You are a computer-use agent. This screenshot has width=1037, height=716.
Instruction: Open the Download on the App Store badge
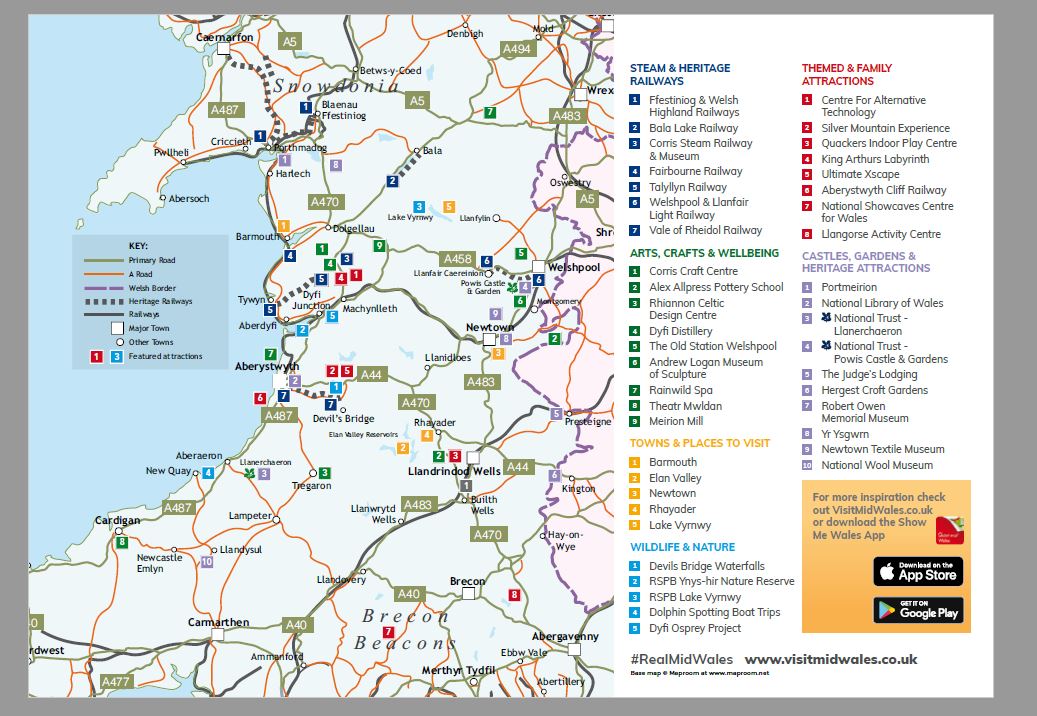(918, 571)
